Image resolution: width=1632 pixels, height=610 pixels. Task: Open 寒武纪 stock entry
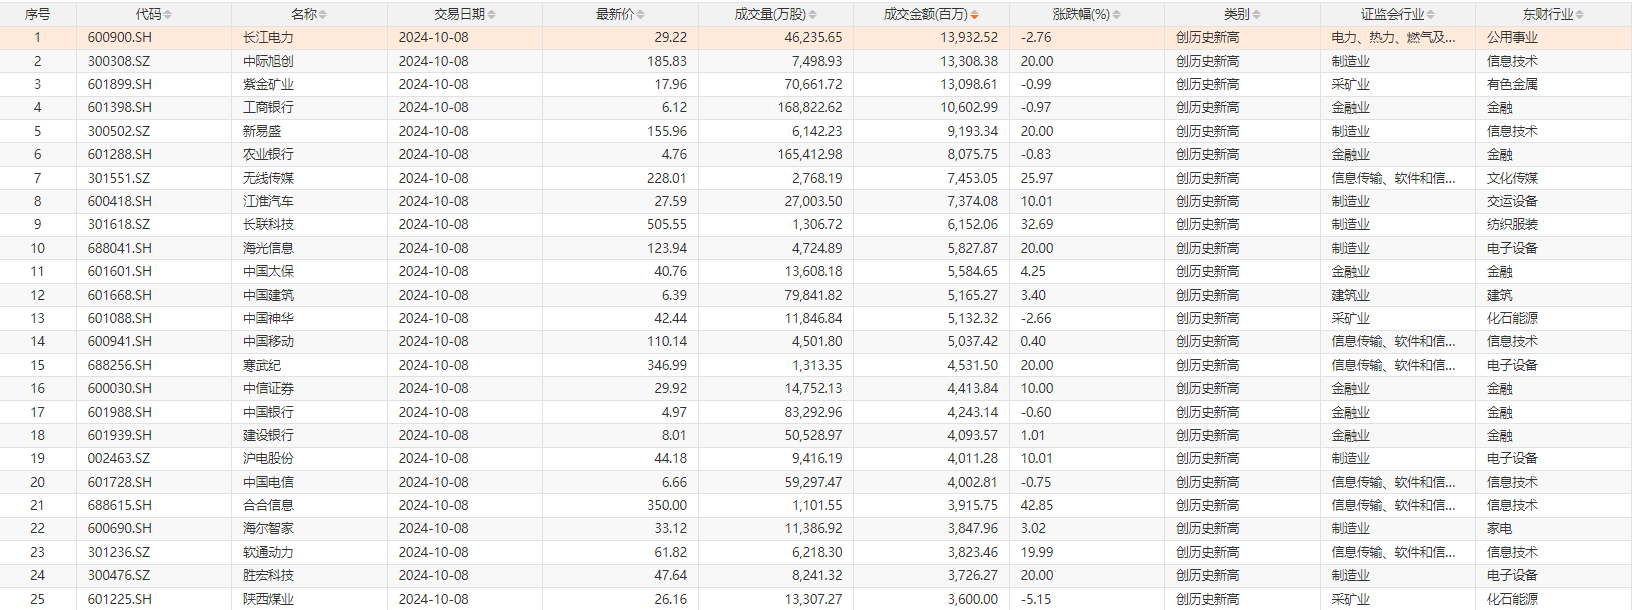[262, 365]
